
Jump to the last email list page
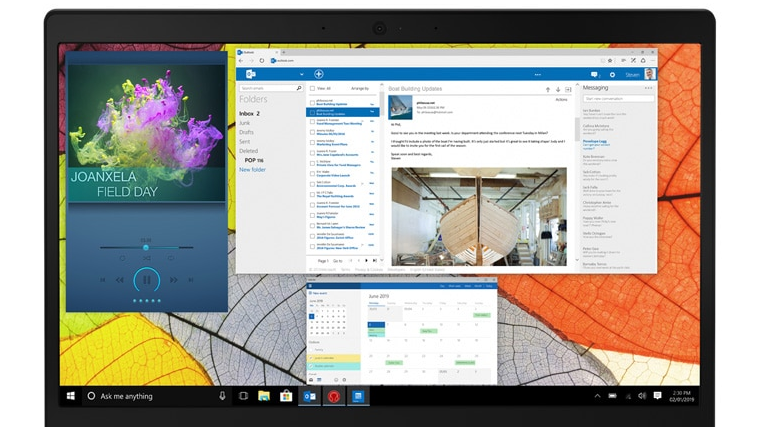click(375, 261)
